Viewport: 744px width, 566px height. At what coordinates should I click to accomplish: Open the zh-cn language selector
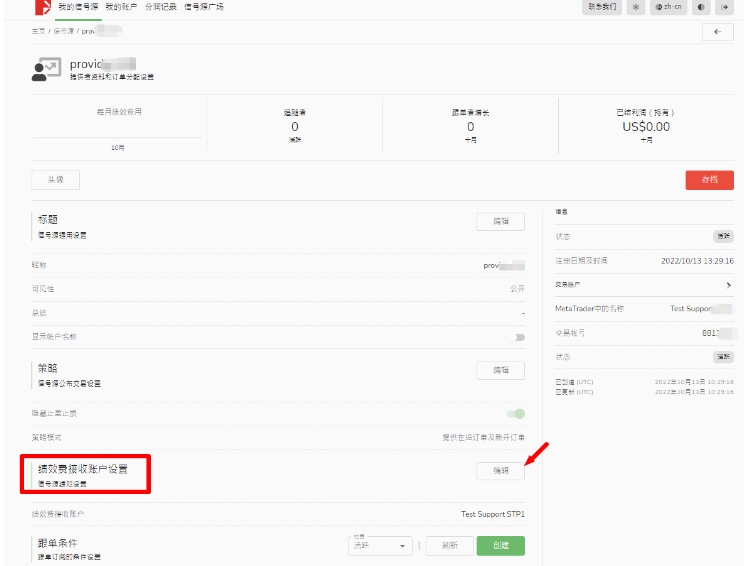pos(668,7)
